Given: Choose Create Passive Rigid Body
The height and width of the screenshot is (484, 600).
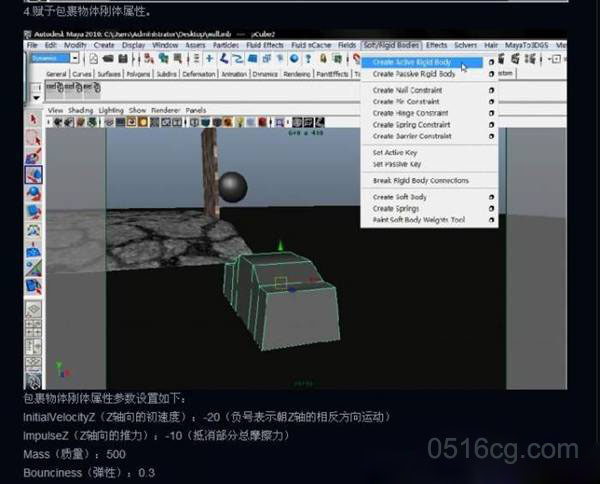Looking at the screenshot, I should [x=414, y=74].
